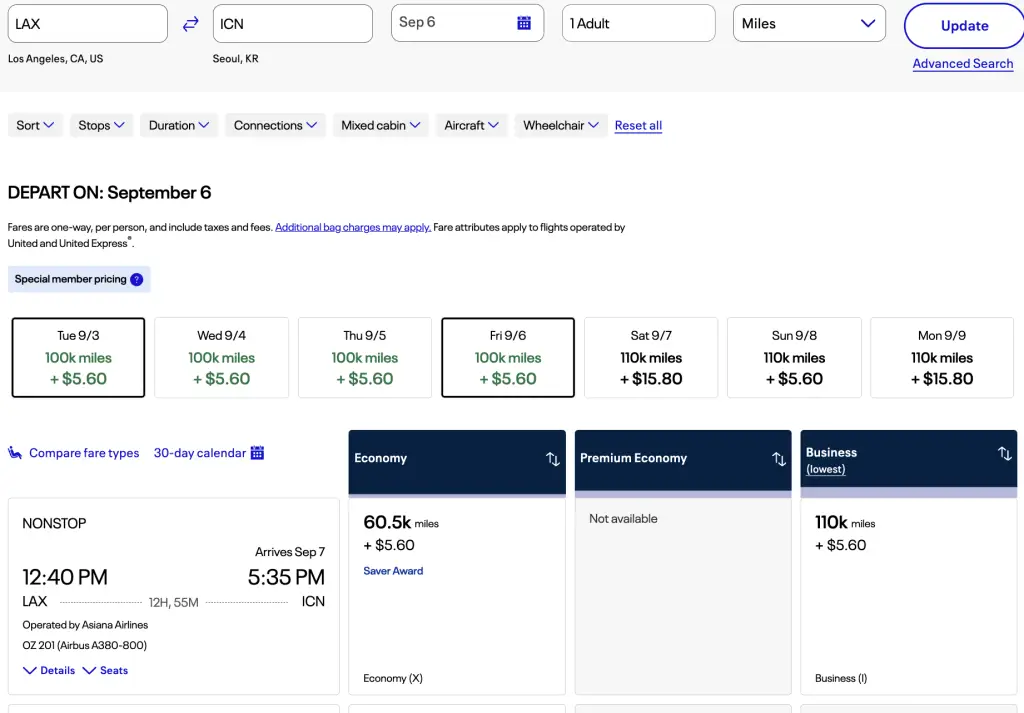Open the Advanced Search link
Viewport: 1024px width, 713px height.
tap(962, 63)
